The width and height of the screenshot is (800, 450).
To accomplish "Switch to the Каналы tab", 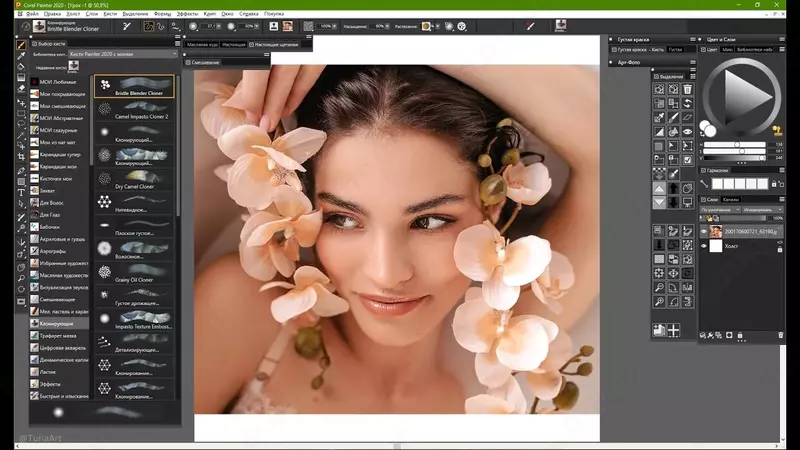I will [x=731, y=199].
